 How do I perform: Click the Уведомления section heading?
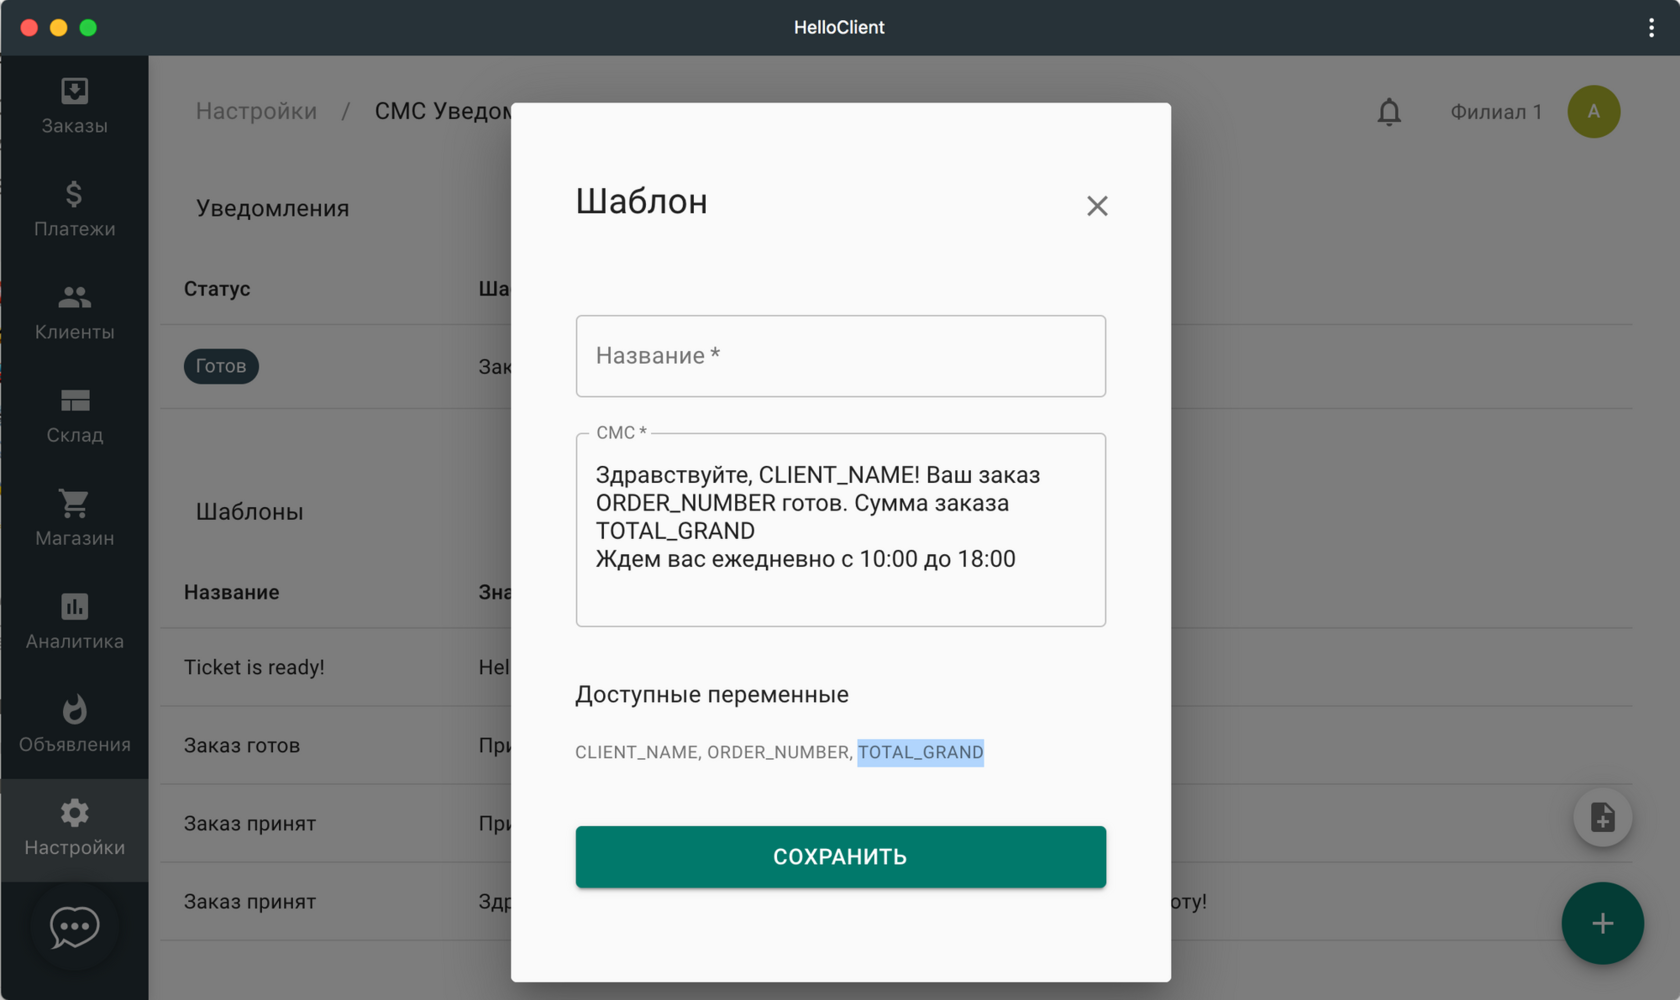click(272, 208)
